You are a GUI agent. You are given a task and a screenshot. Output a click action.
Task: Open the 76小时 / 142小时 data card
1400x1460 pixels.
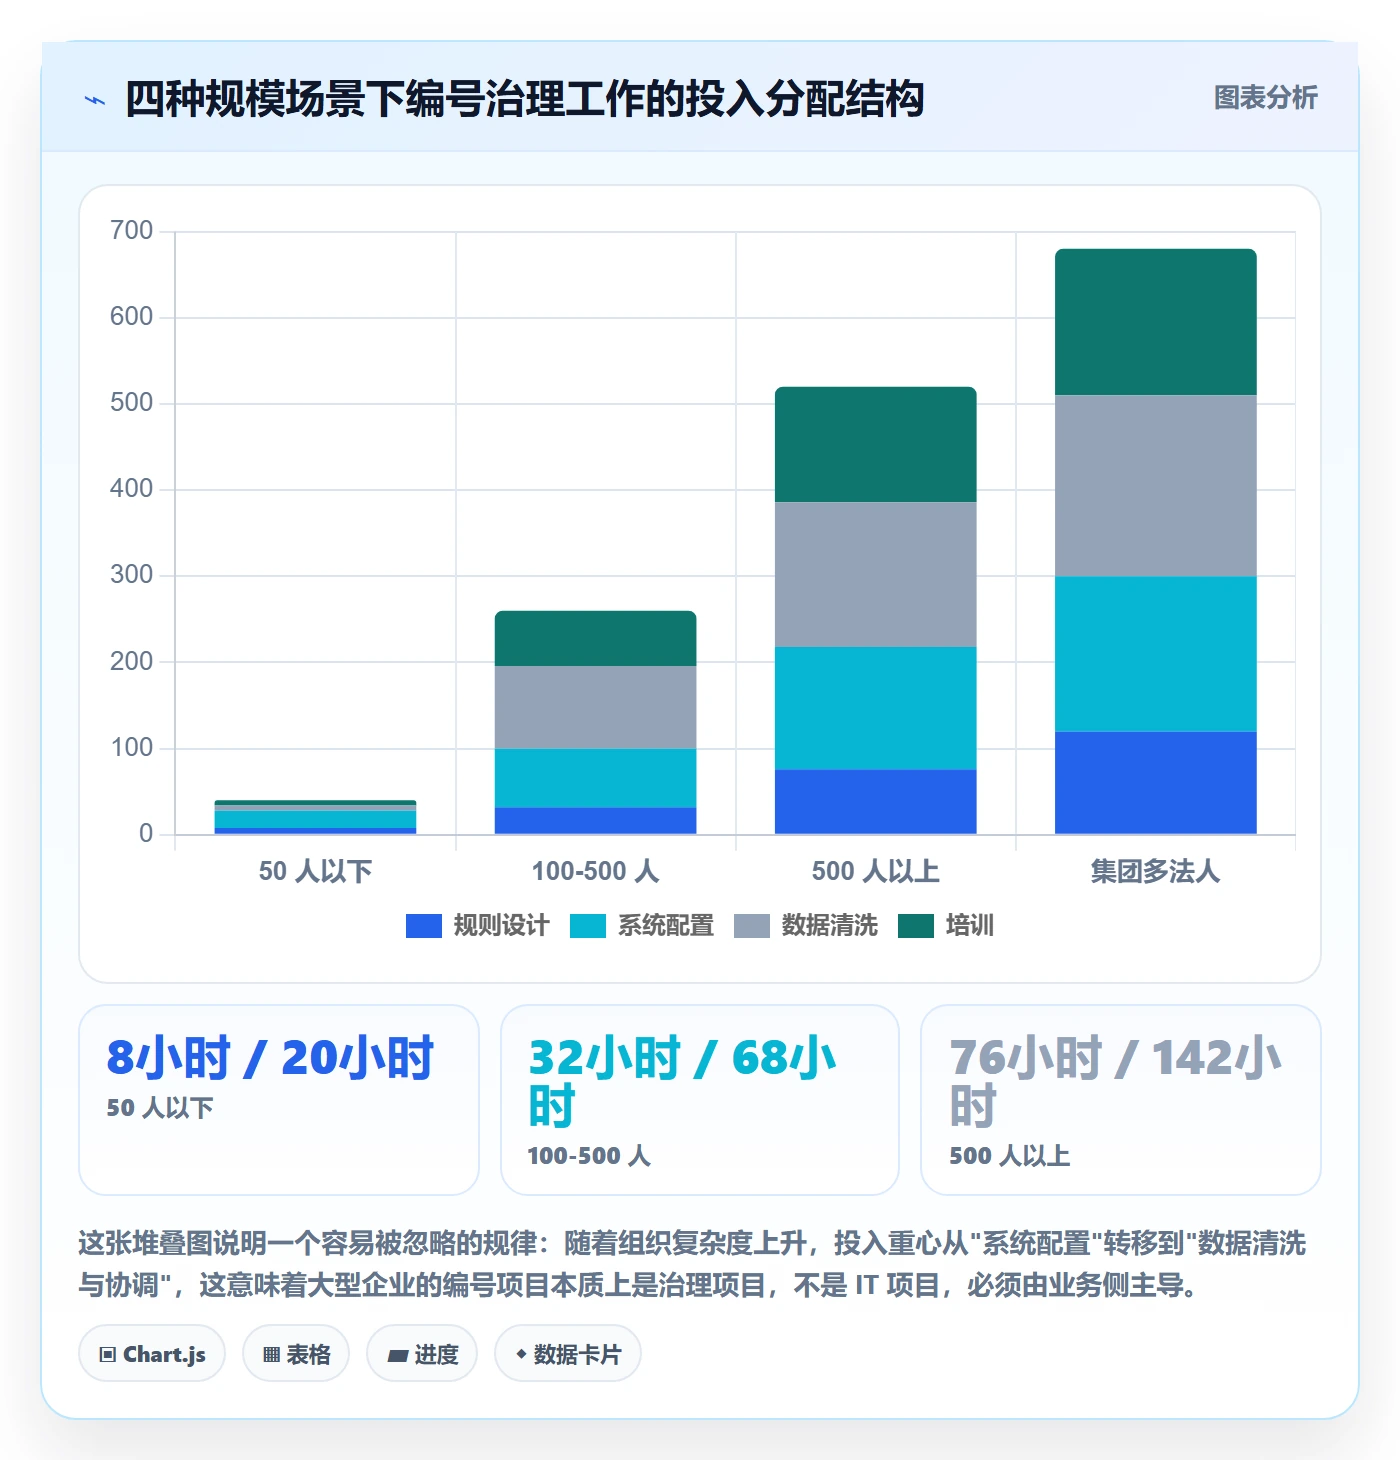point(1121,1100)
